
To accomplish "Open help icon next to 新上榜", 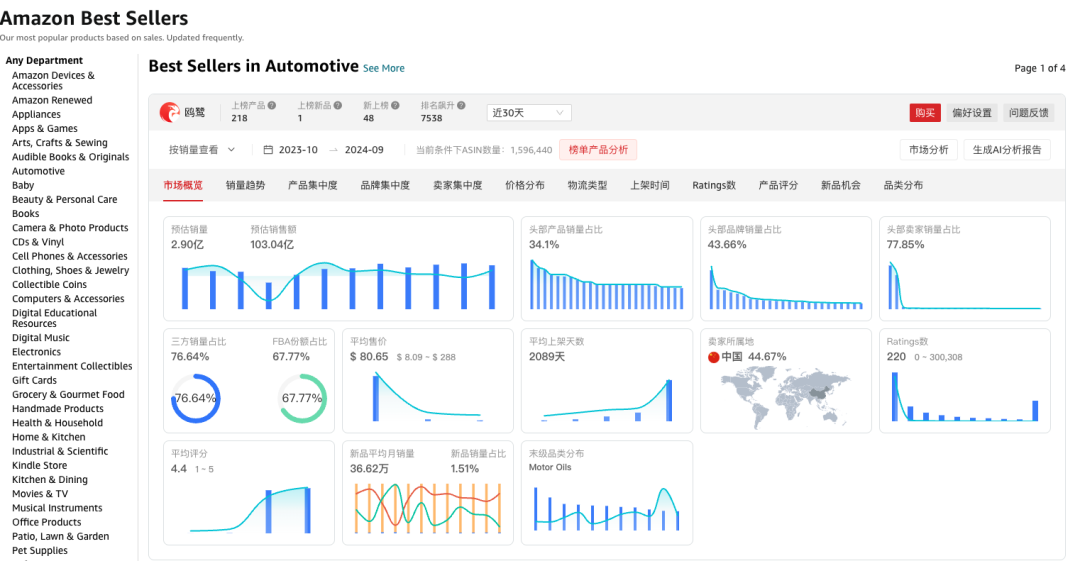I will tap(395, 105).
